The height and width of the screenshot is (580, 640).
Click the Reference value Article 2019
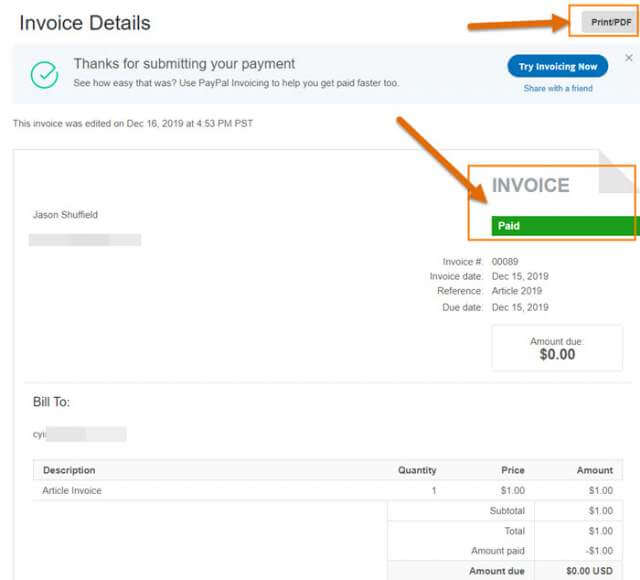coord(517,291)
